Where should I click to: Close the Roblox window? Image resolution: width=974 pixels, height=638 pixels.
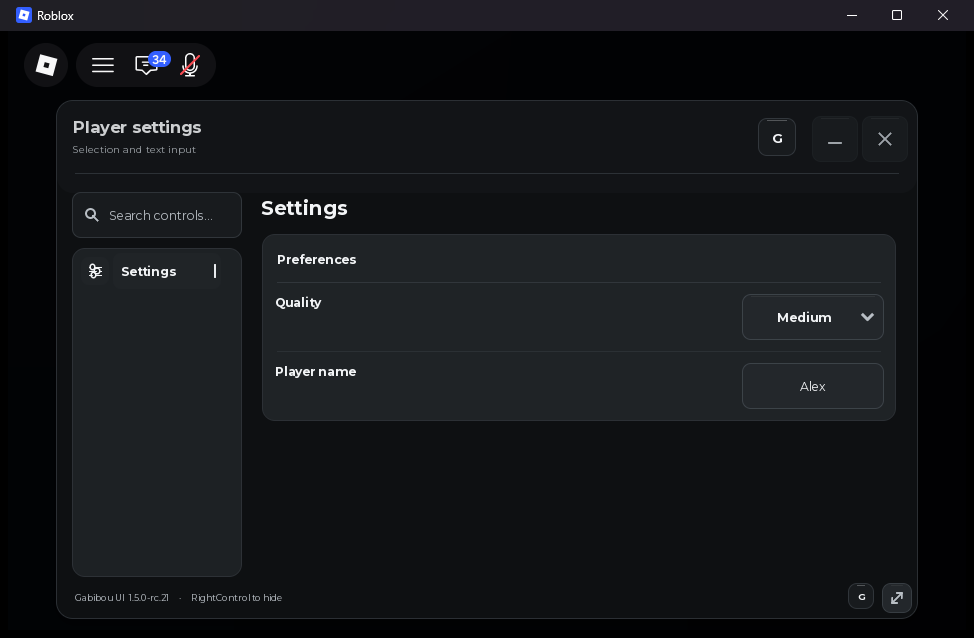[x=942, y=15]
